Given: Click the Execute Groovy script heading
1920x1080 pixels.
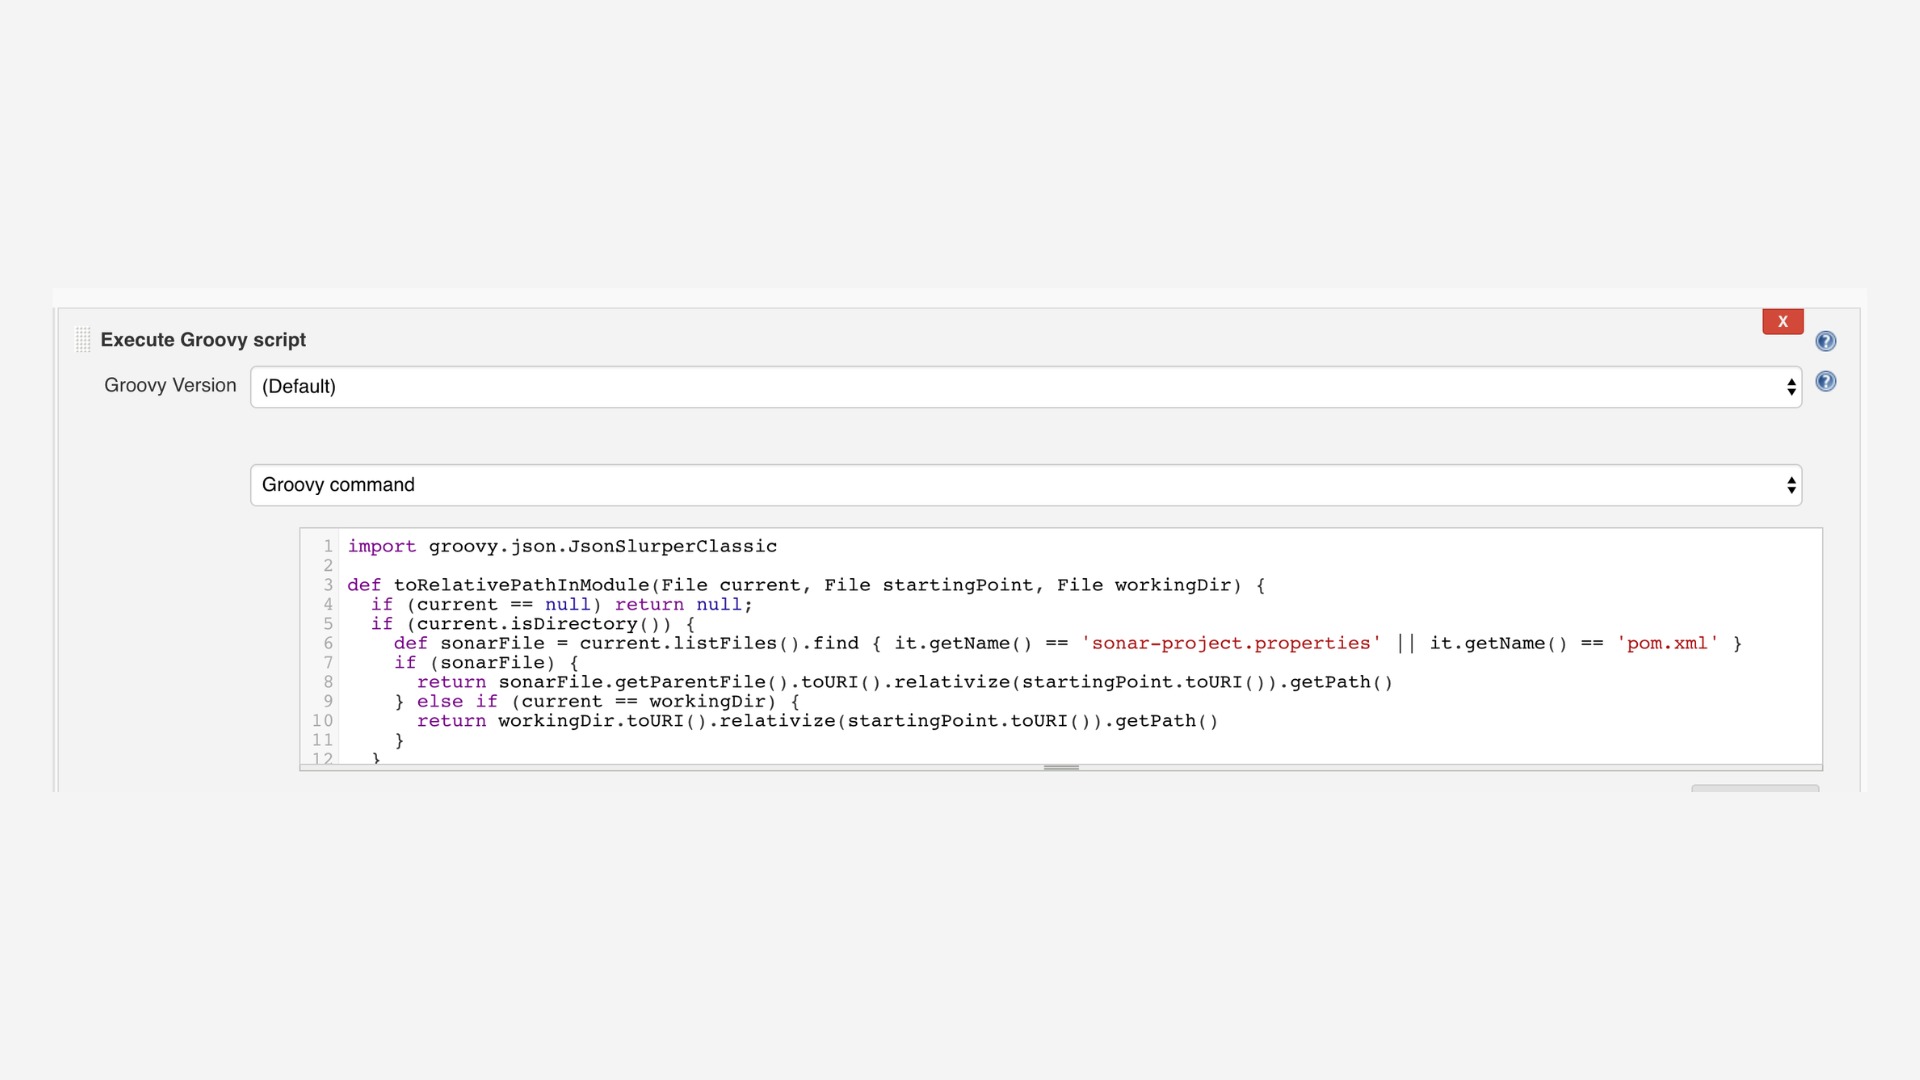Looking at the screenshot, I should 203,340.
